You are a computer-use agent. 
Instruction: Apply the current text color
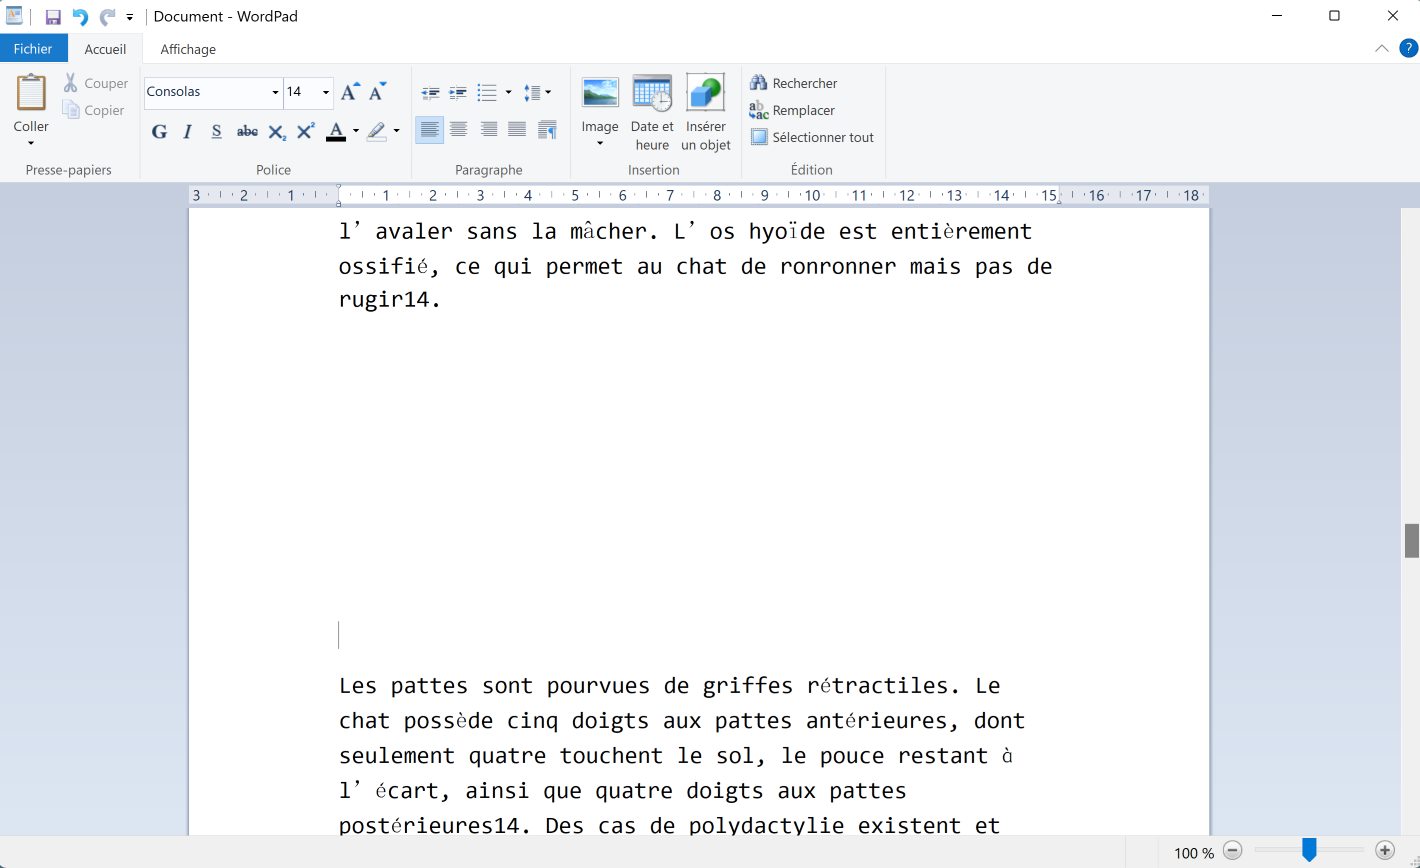click(x=336, y=131)
